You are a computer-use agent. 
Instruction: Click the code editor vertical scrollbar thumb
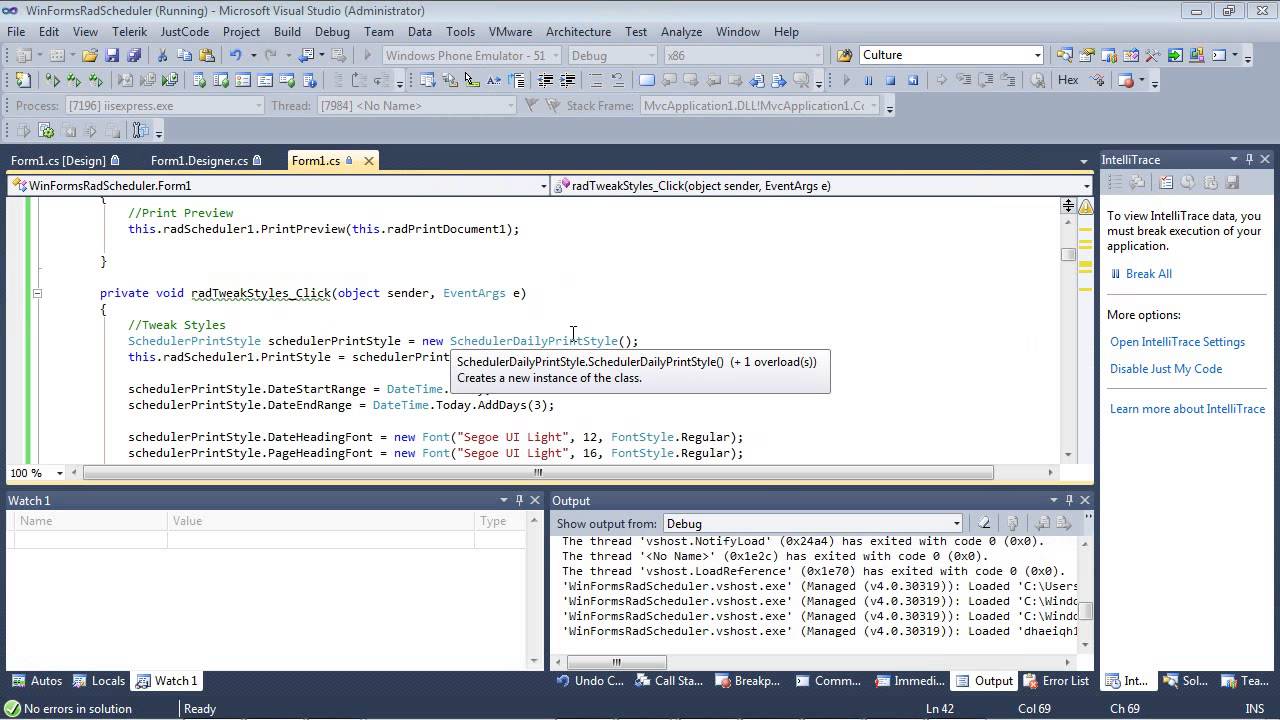[x=1069, y=254]
